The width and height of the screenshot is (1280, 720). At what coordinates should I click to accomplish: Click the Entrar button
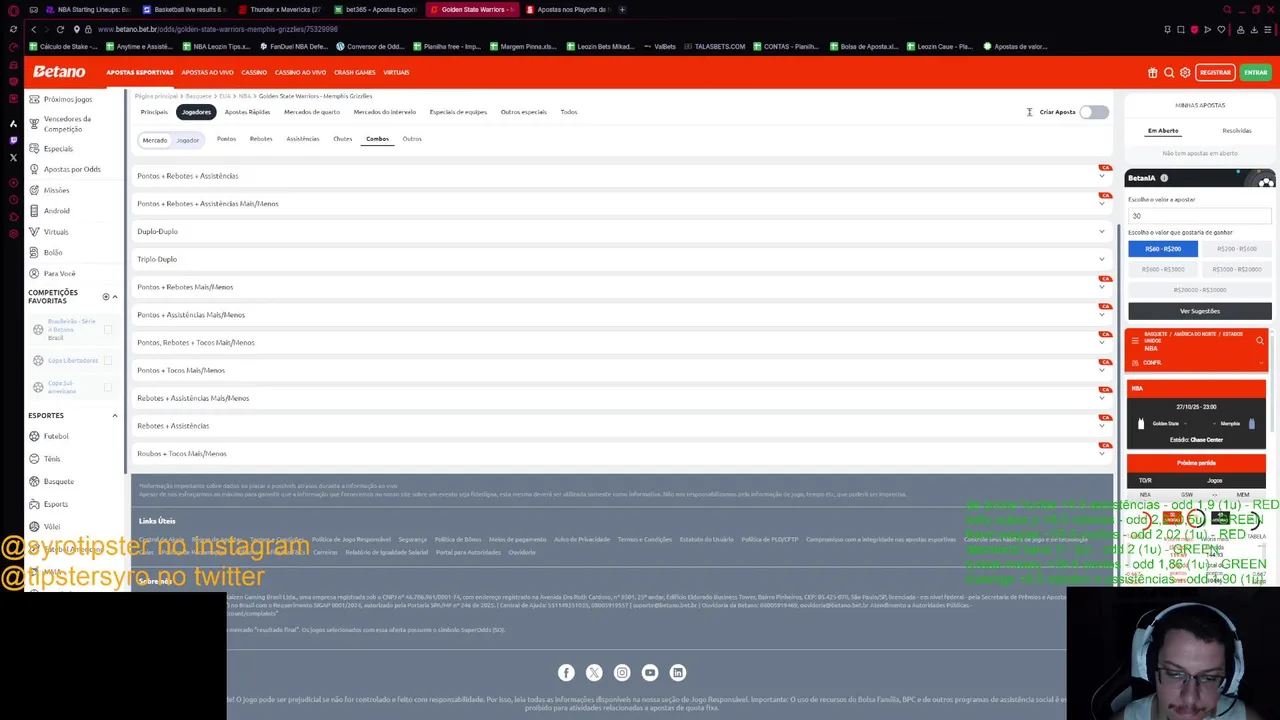pos(1255,72)
